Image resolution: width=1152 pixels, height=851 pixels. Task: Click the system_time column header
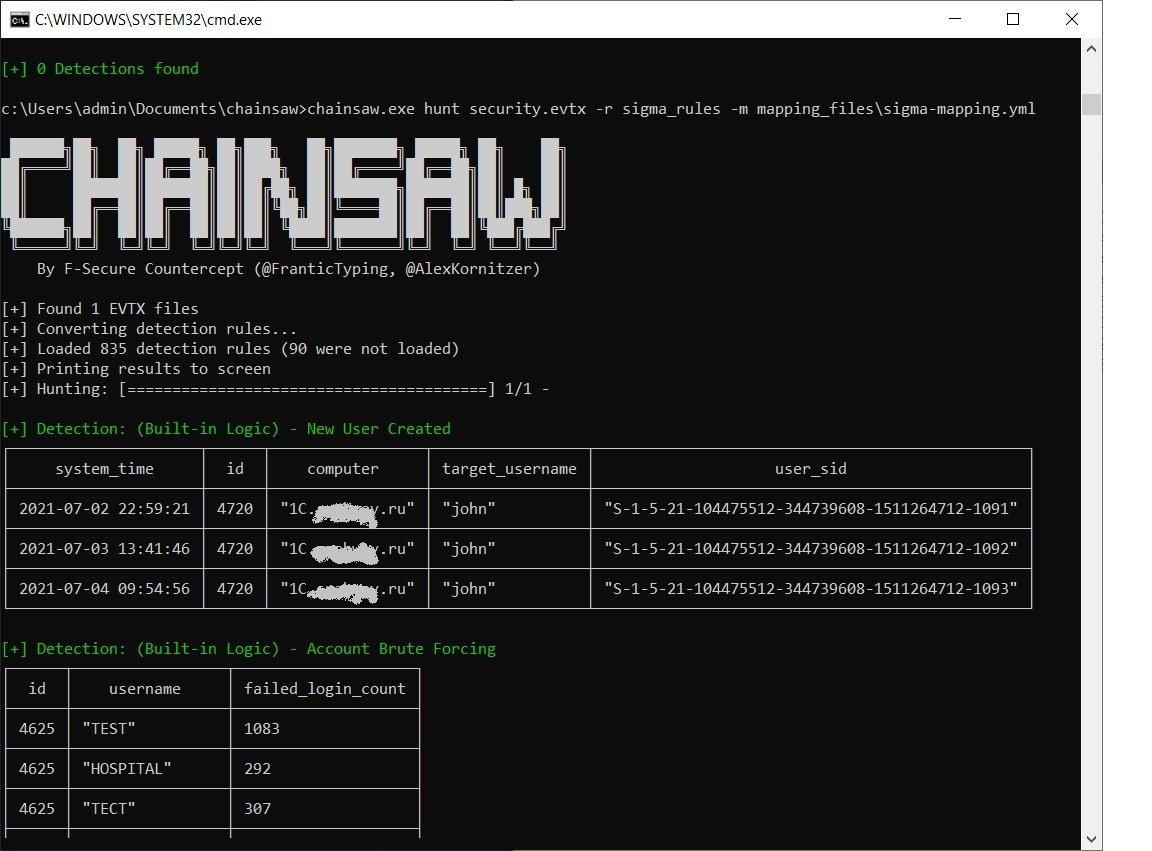[x=104, y=469]
